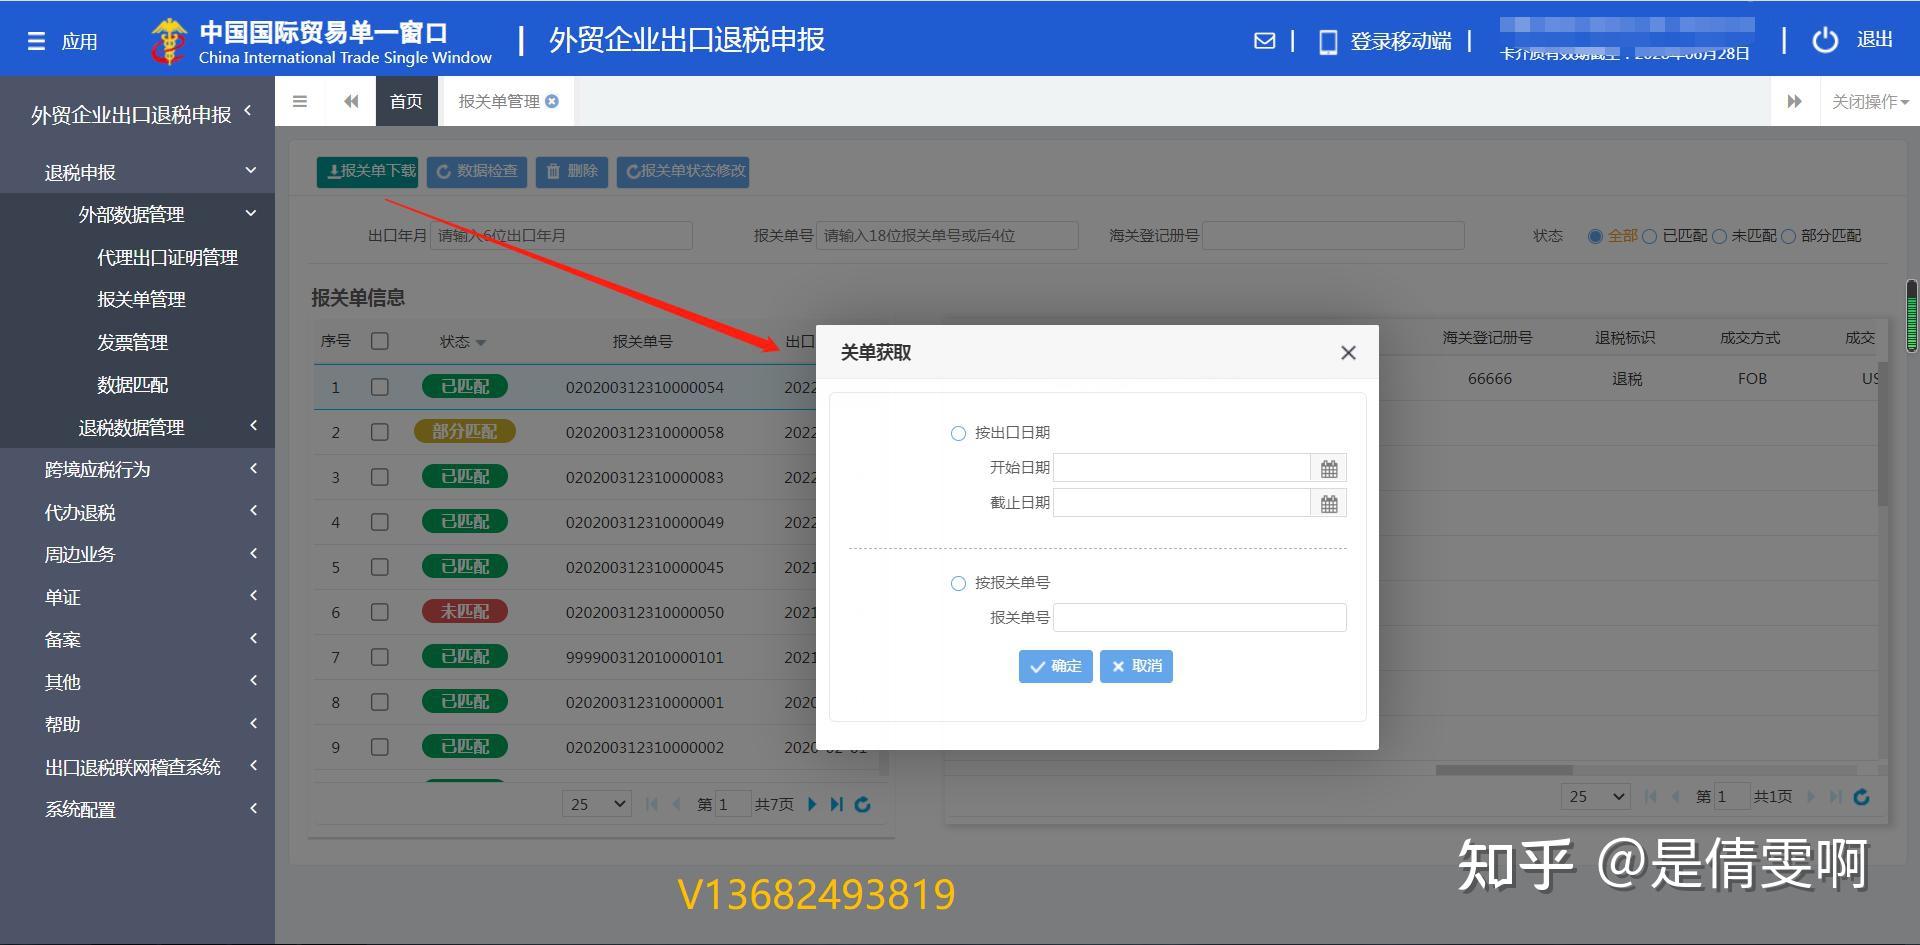Select the 部分匹配 status radio

1788,236
